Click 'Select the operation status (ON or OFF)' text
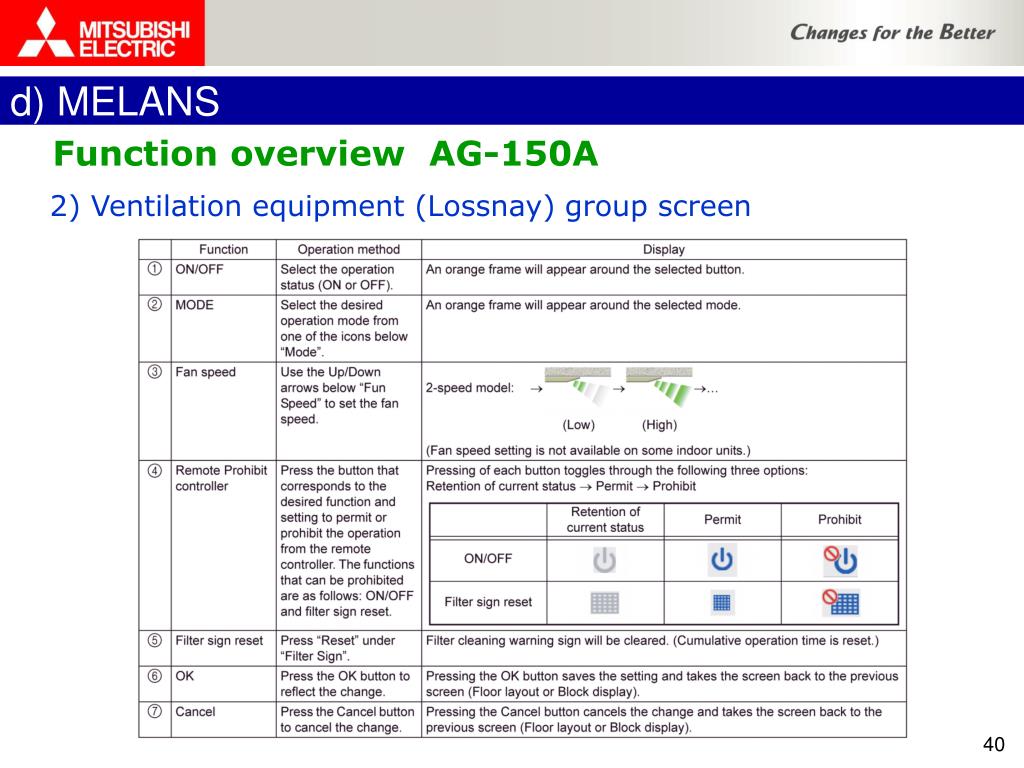The width and height of the screenshot is (1024, 768). pos(337,278)
